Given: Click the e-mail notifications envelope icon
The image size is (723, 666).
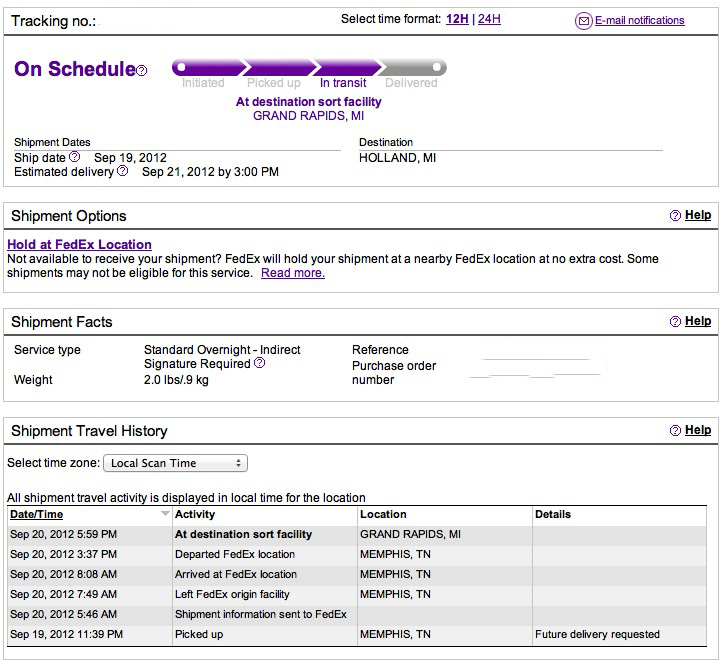Looking at the screenshot, I should coord(583,21).
